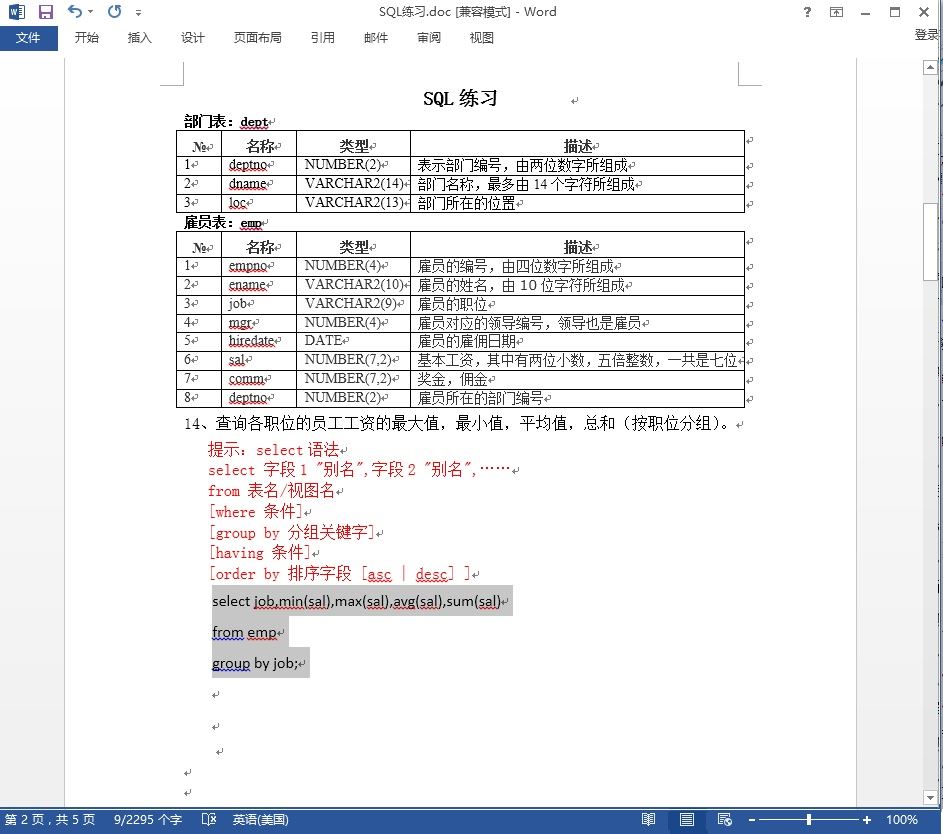Image resolution: width=943 pixels, height=834 pixels.
Task: Click the SQL 练习 document title
Action: 460,98
